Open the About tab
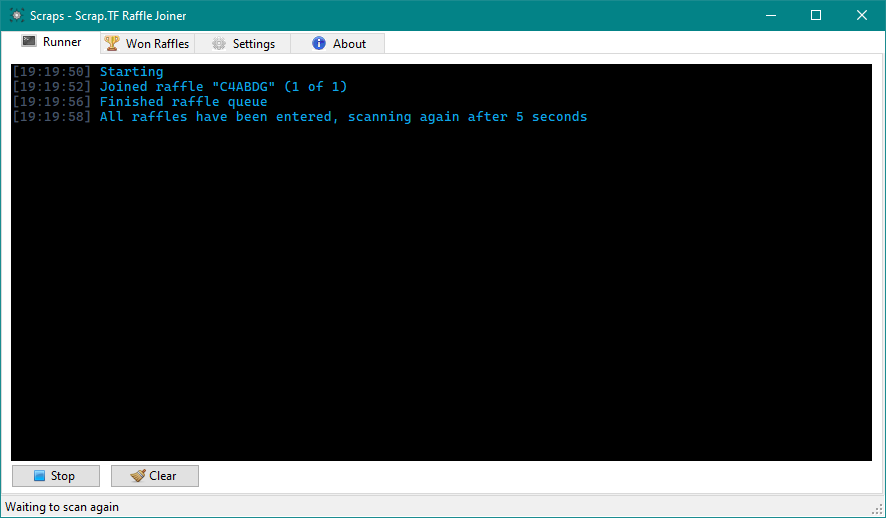Screen dimensions: 886x518 338,43
